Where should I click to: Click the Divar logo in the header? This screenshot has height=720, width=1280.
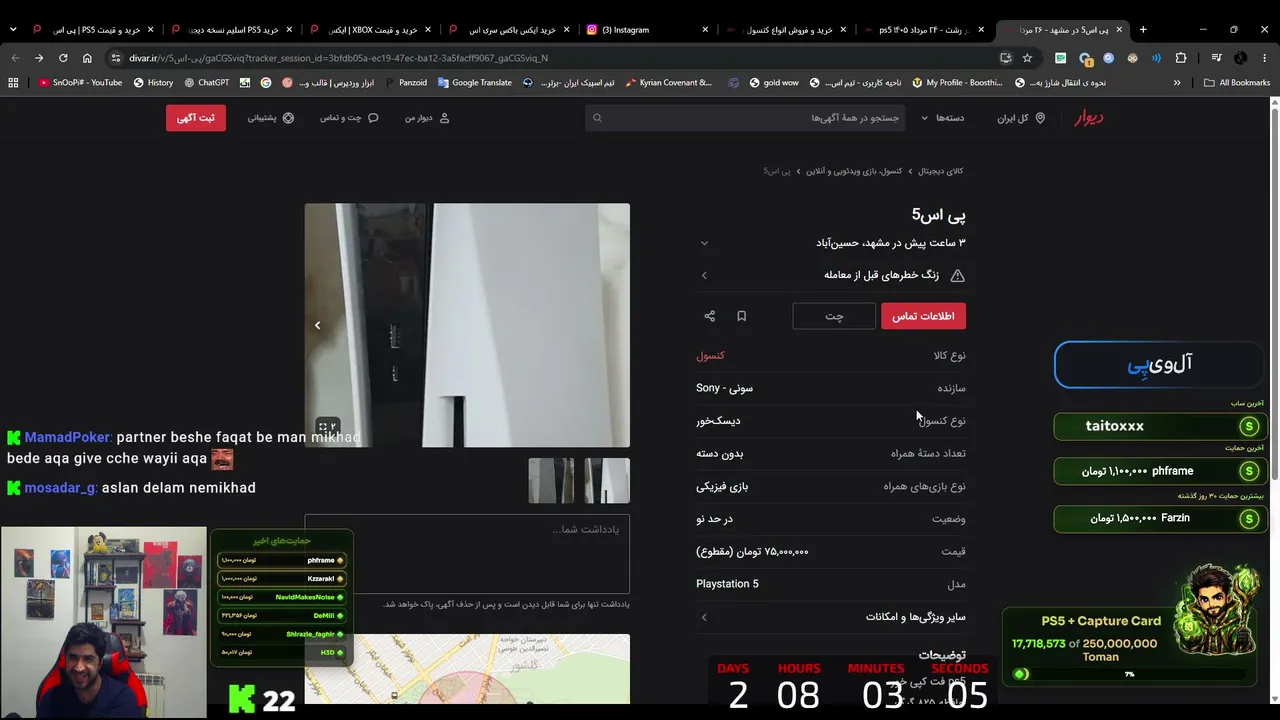click(1089, 118)
